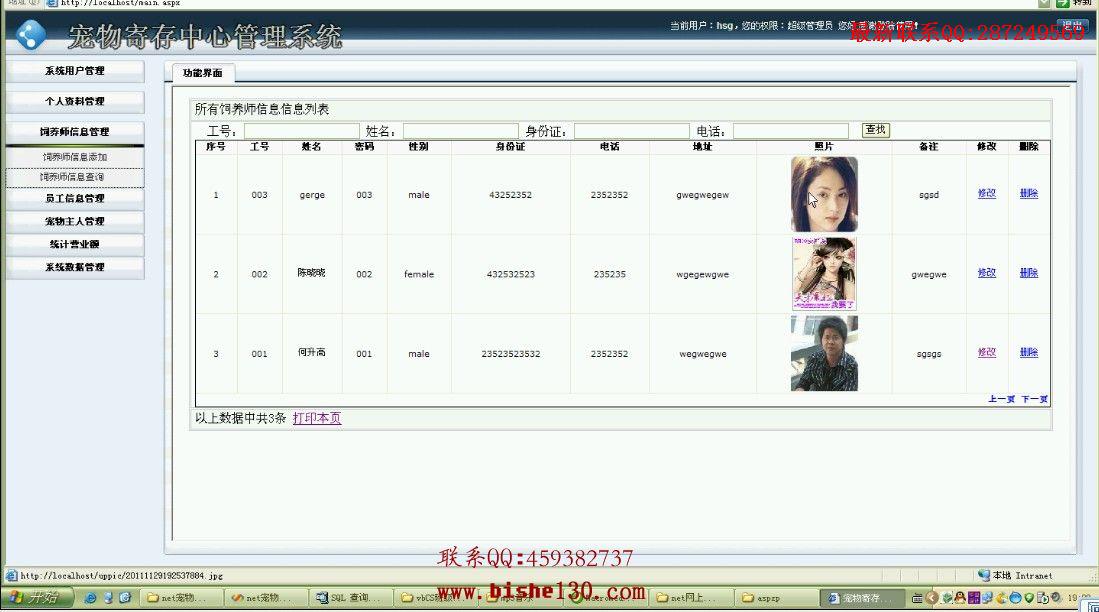Click the 打印本页 print link
The width and height of the screenshot is (1099, 612).
tap(317, 418)
